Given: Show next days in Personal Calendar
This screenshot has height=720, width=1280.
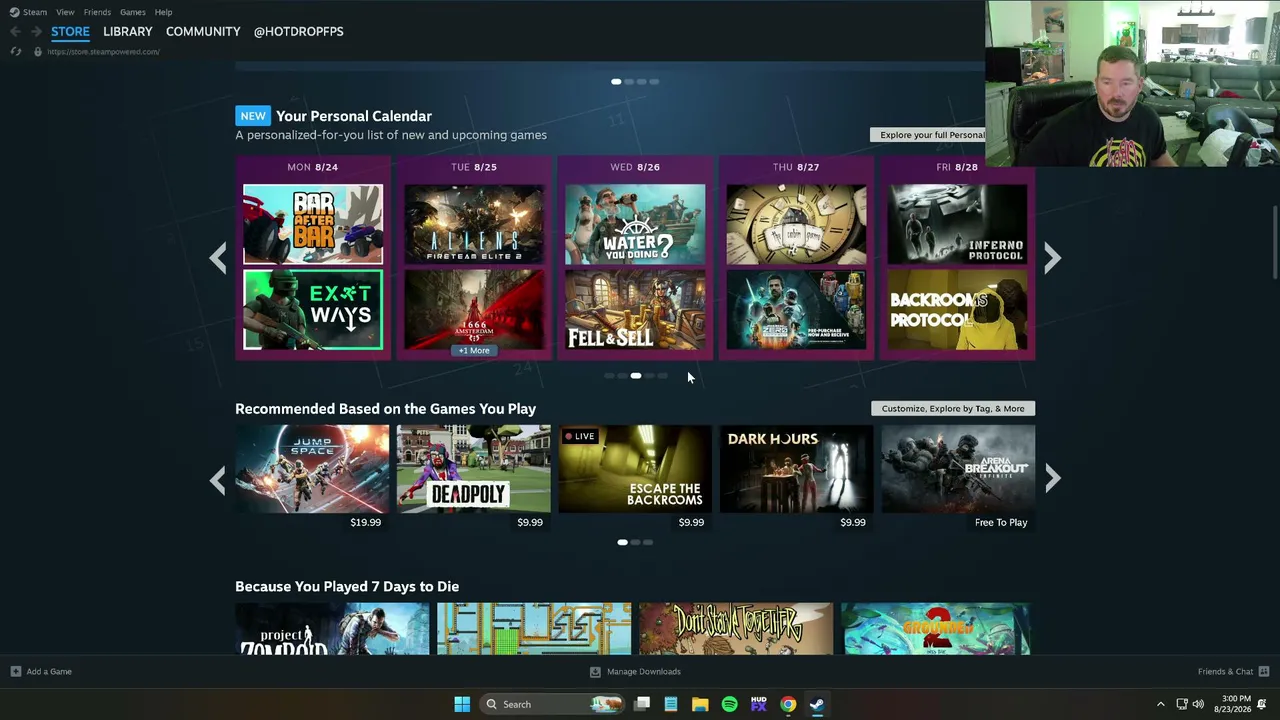Looking at the screenshot, I should tap(1052, 258).
